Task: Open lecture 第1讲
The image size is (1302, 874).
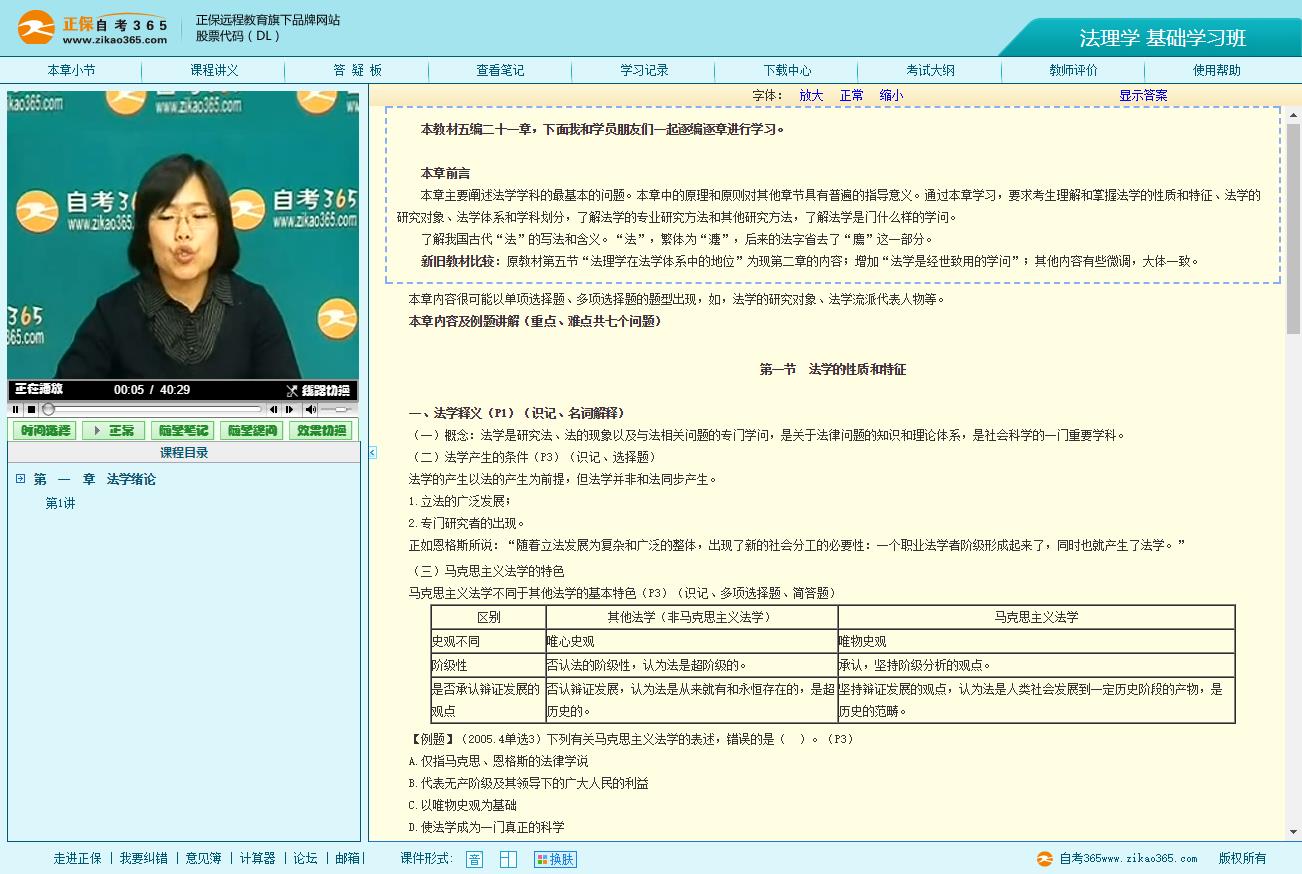Action: [x=60, y=504]
